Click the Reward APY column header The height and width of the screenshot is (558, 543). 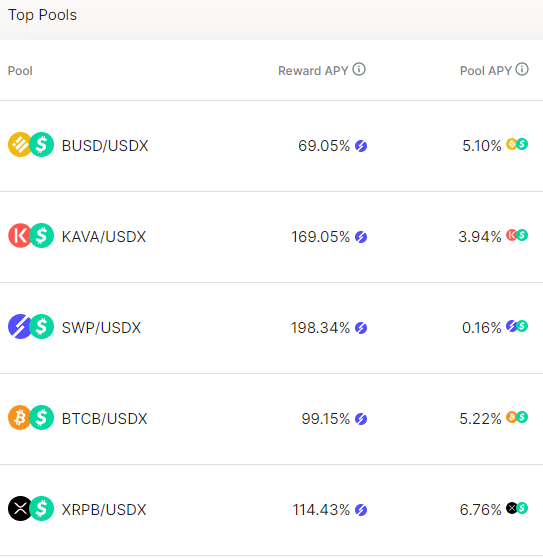click(x=313, y=71)
